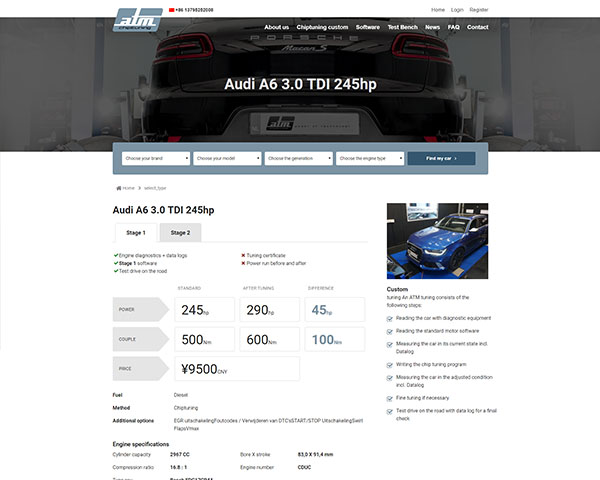
Task: Click the red flag icon beside phone number
Action: coord(173,9)
